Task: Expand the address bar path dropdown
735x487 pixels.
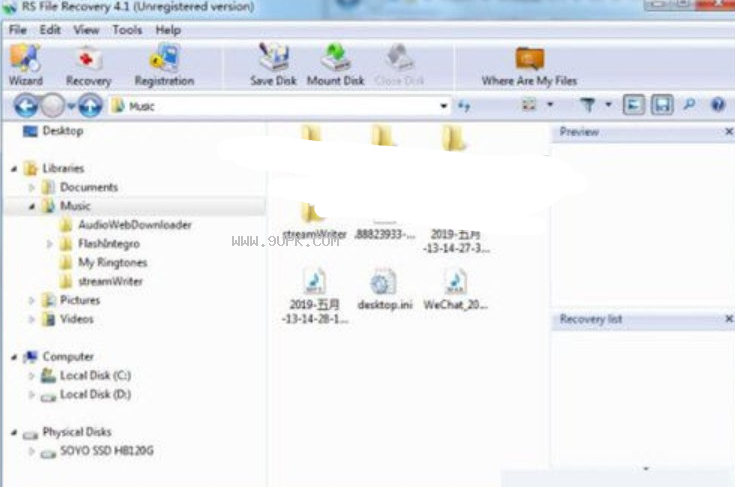Action: pyautogui.click(x=443, y=106)
